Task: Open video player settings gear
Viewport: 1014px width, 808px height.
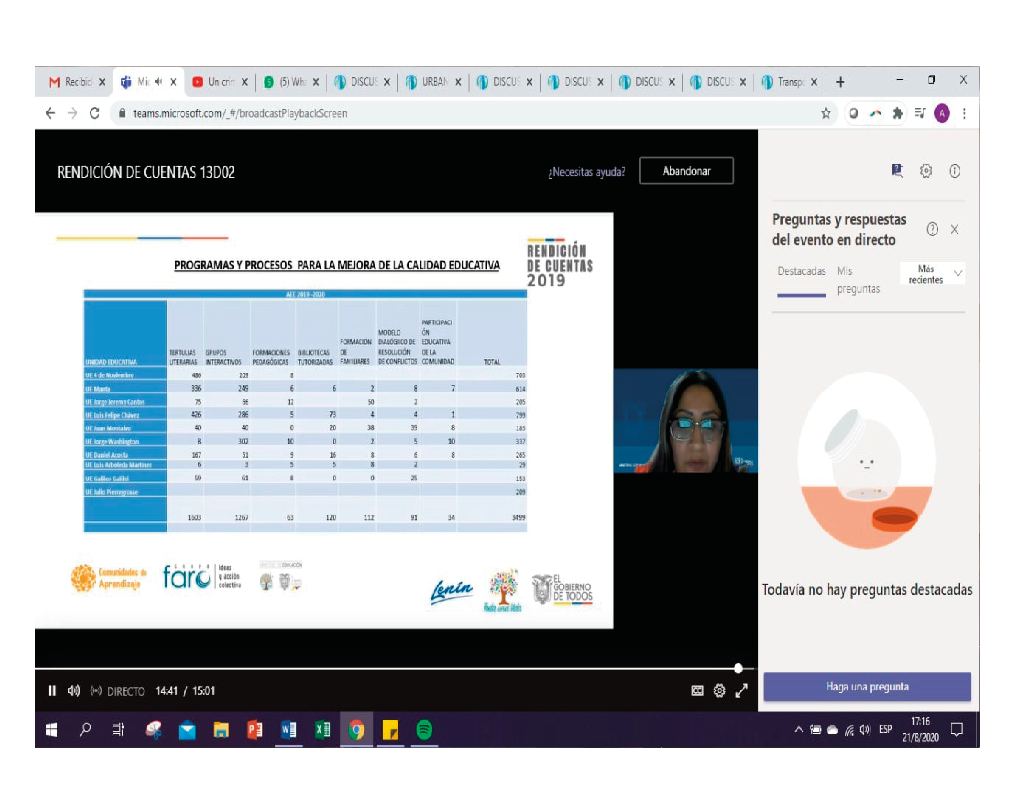Action: 719,690
